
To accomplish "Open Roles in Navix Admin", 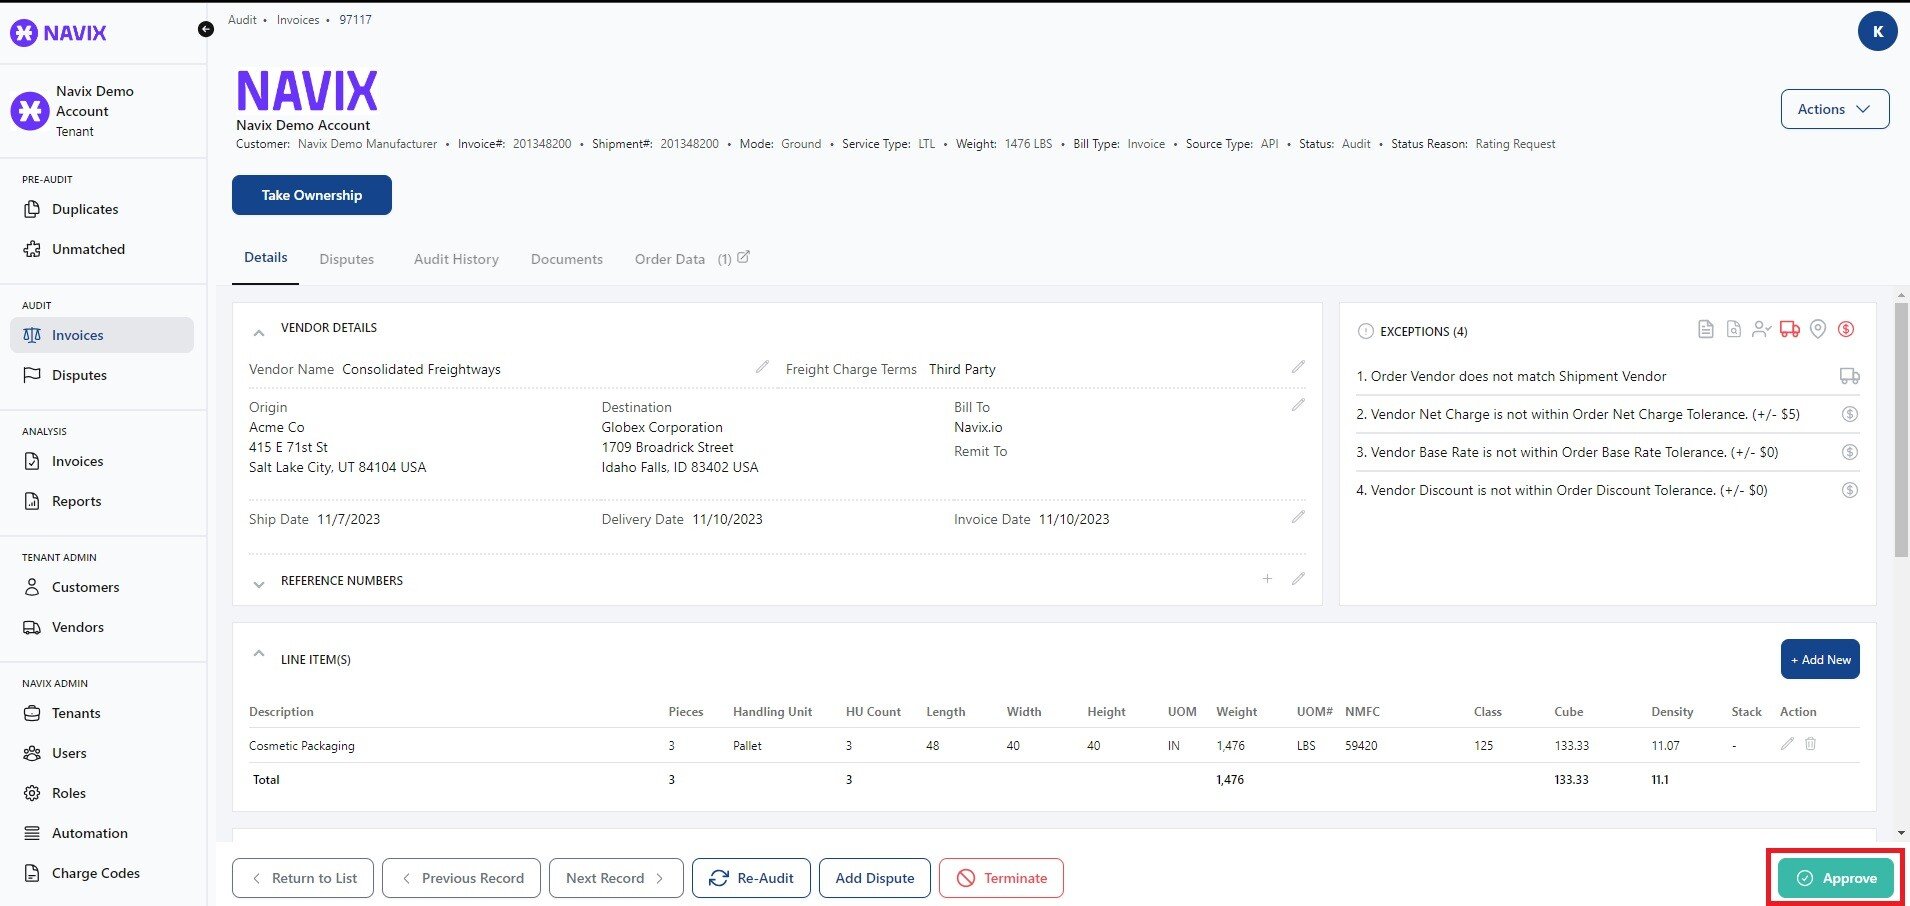I will [x=102, y=793].
